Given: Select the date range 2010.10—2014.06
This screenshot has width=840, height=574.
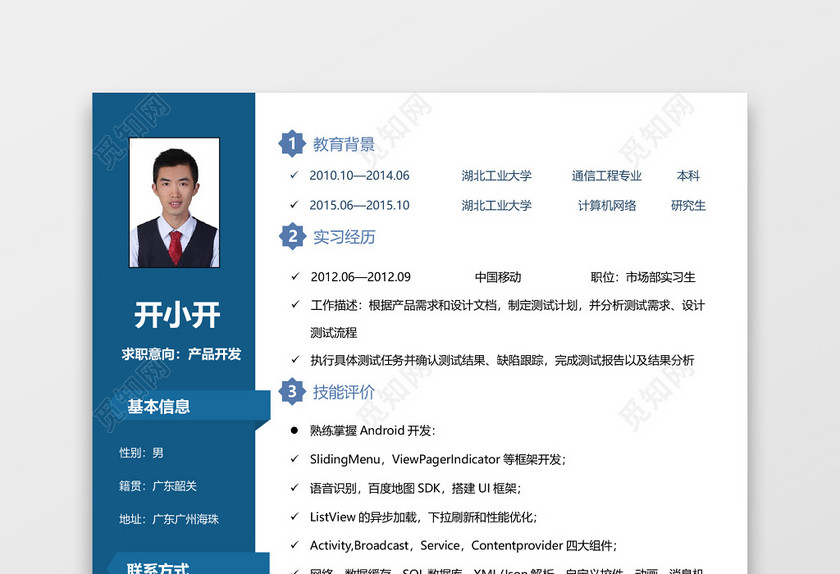Looking at the screenshot, I should pos(359,175).
